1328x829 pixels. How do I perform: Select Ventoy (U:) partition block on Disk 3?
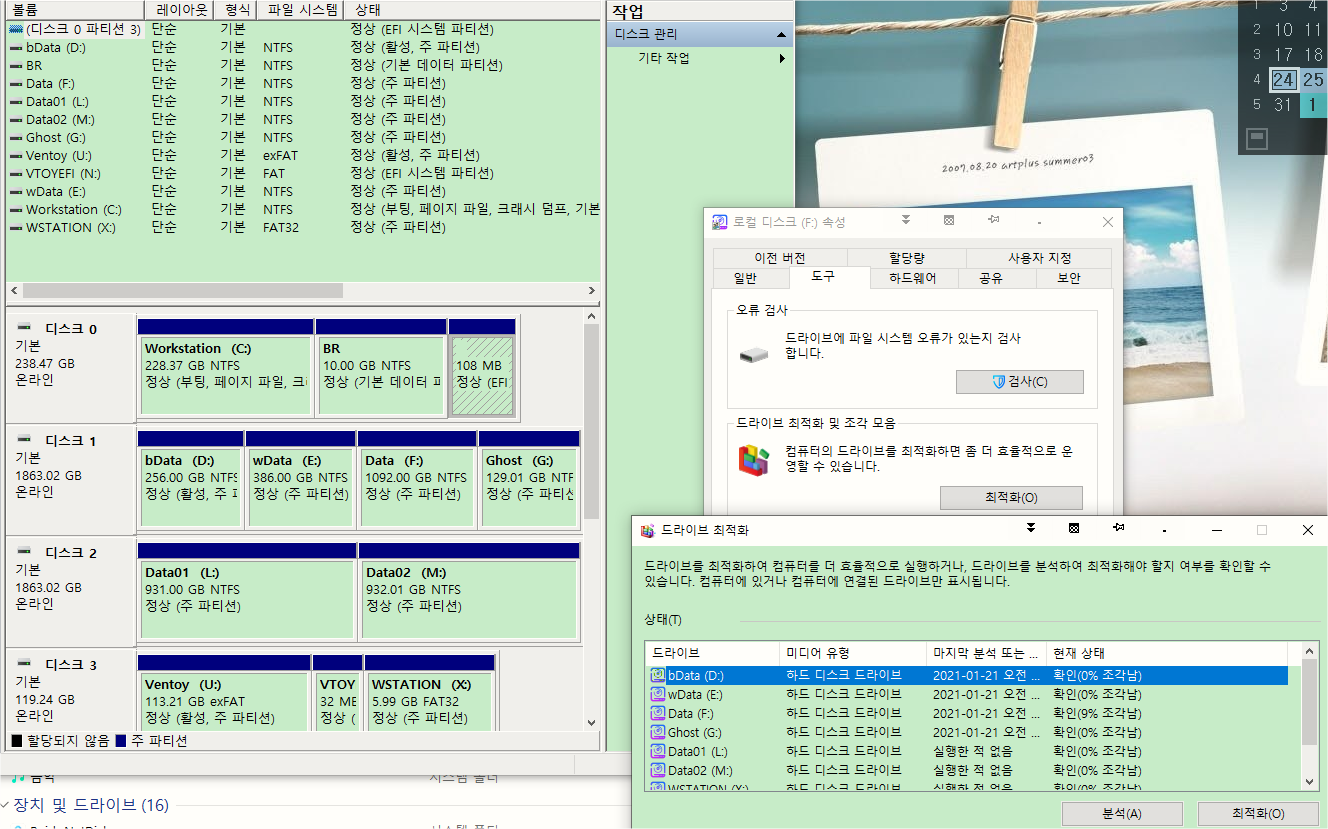click(x=224, y=693)
